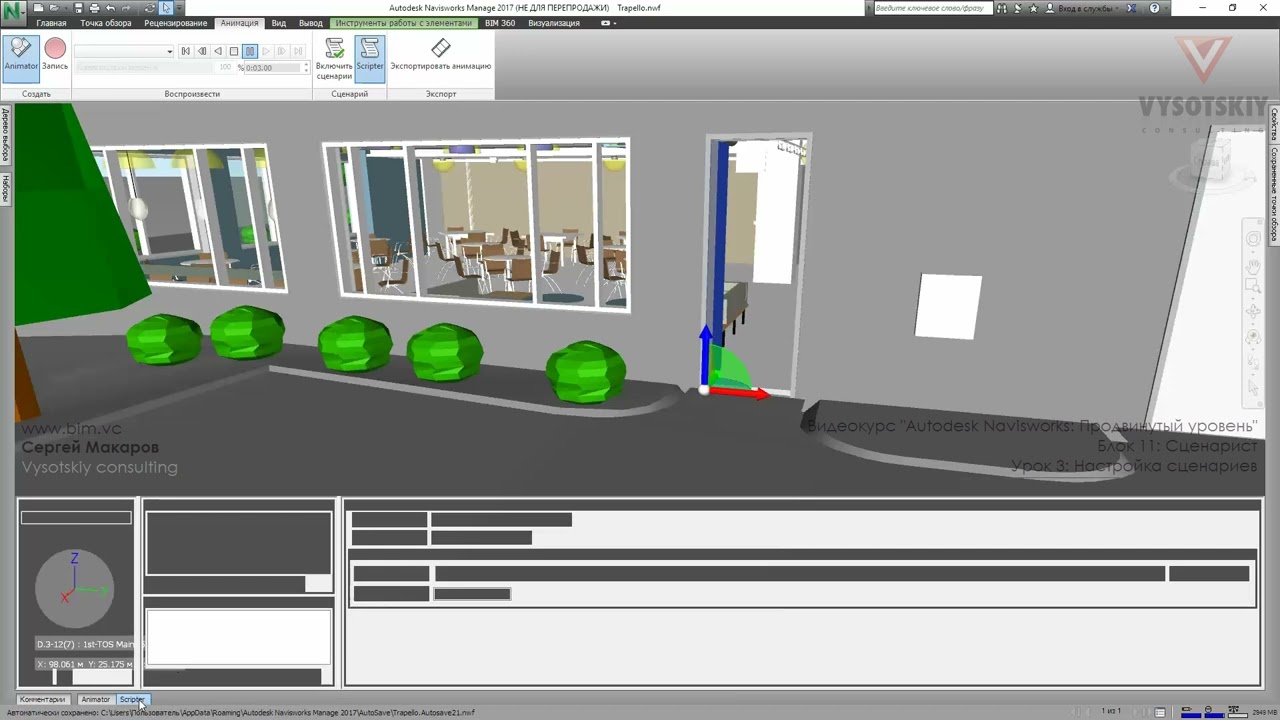Select the Анимация ribbon tab

pos(239,23)
